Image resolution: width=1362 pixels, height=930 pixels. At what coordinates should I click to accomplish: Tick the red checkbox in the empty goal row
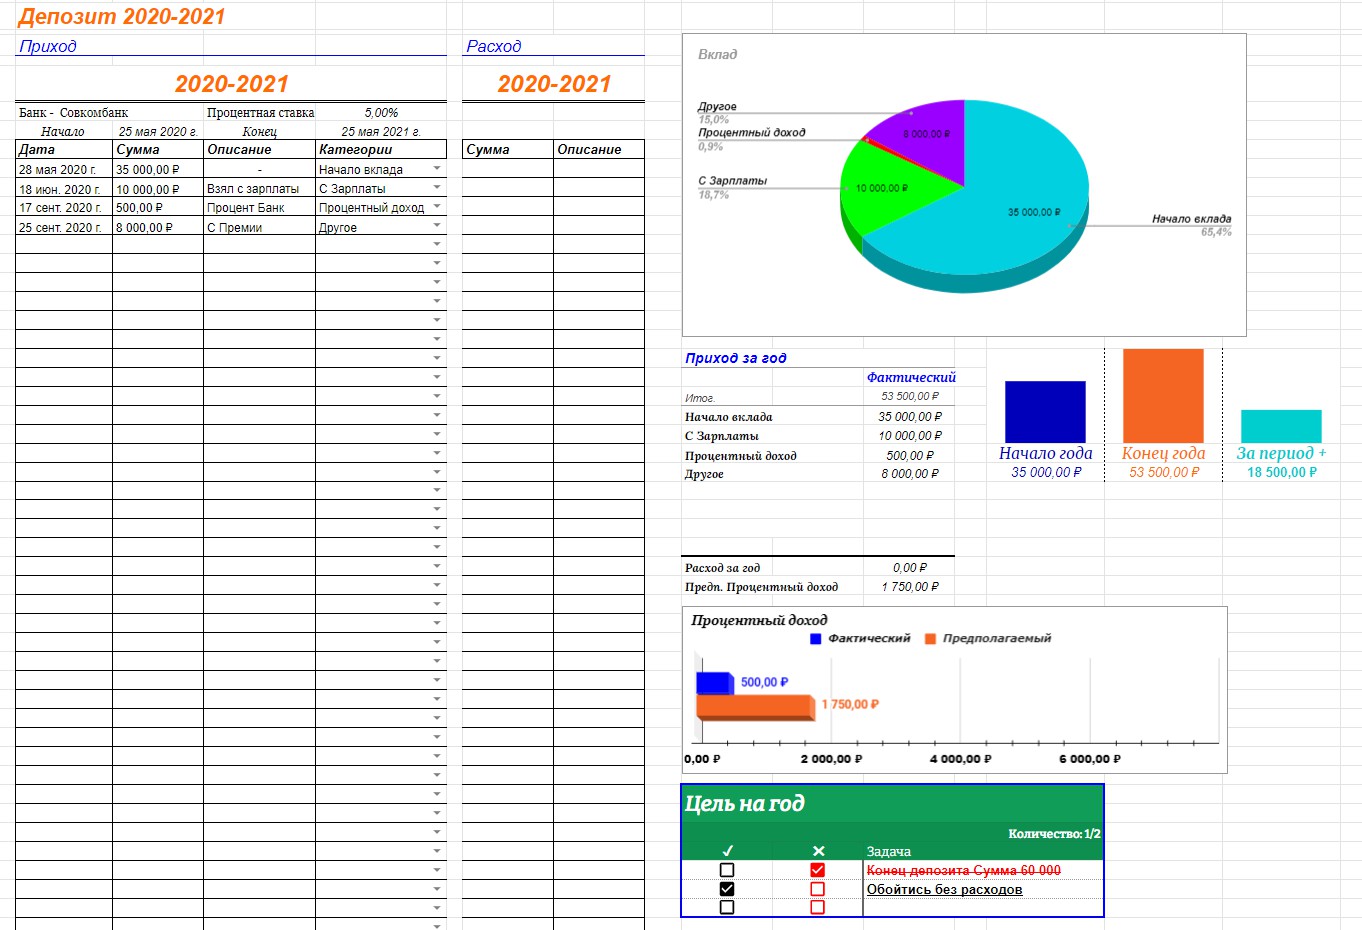[x=818, y=907]
